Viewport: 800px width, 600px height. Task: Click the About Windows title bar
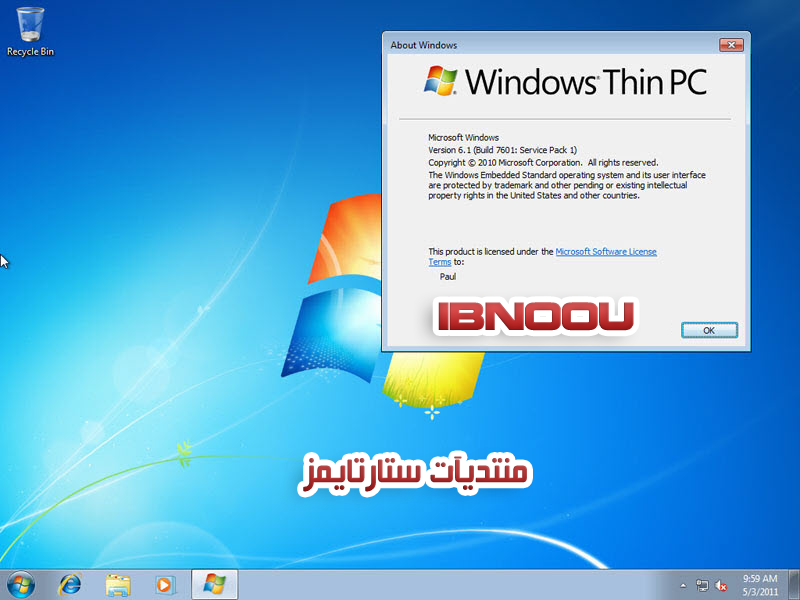pyautogui.click(x=551, y=45)
